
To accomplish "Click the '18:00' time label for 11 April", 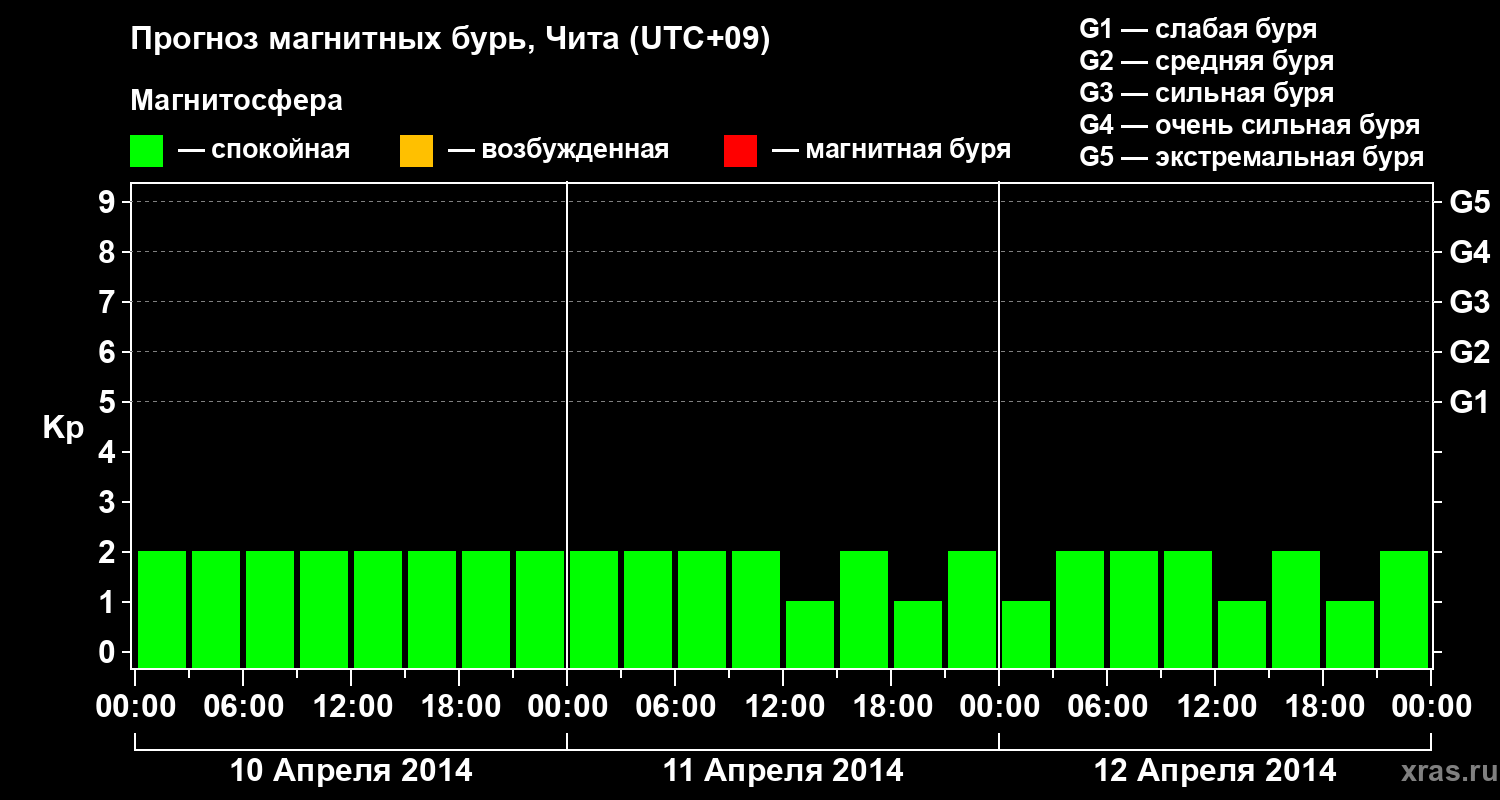I will tap(892, 707).
